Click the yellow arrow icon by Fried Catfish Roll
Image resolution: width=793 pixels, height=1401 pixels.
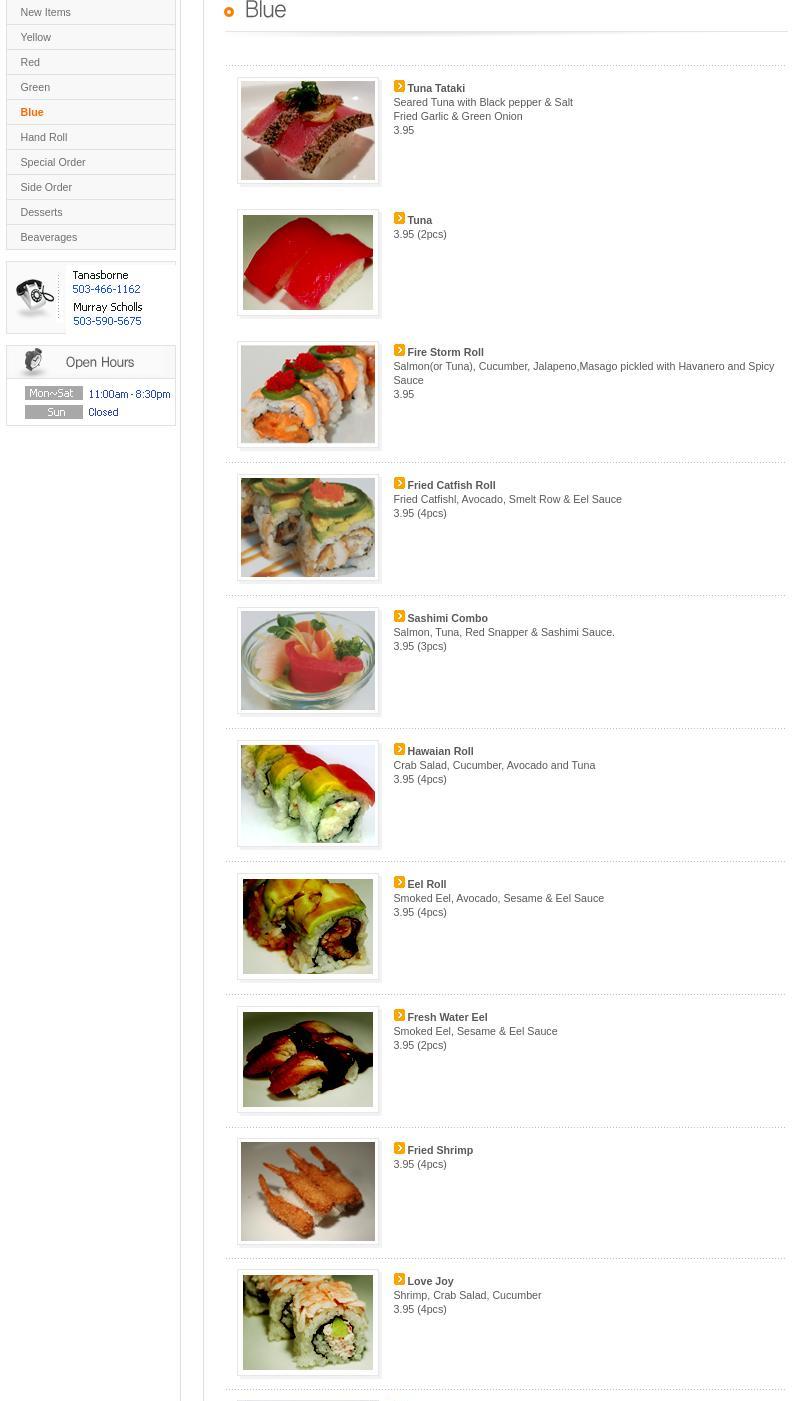pos(399,484)
